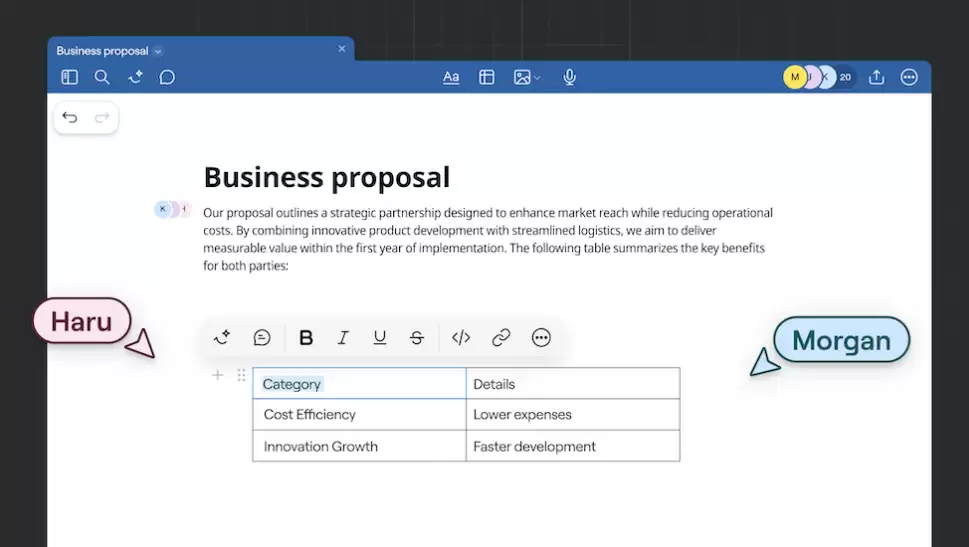
Task: Click the Category table cell
Action: [x=358, y=384]
